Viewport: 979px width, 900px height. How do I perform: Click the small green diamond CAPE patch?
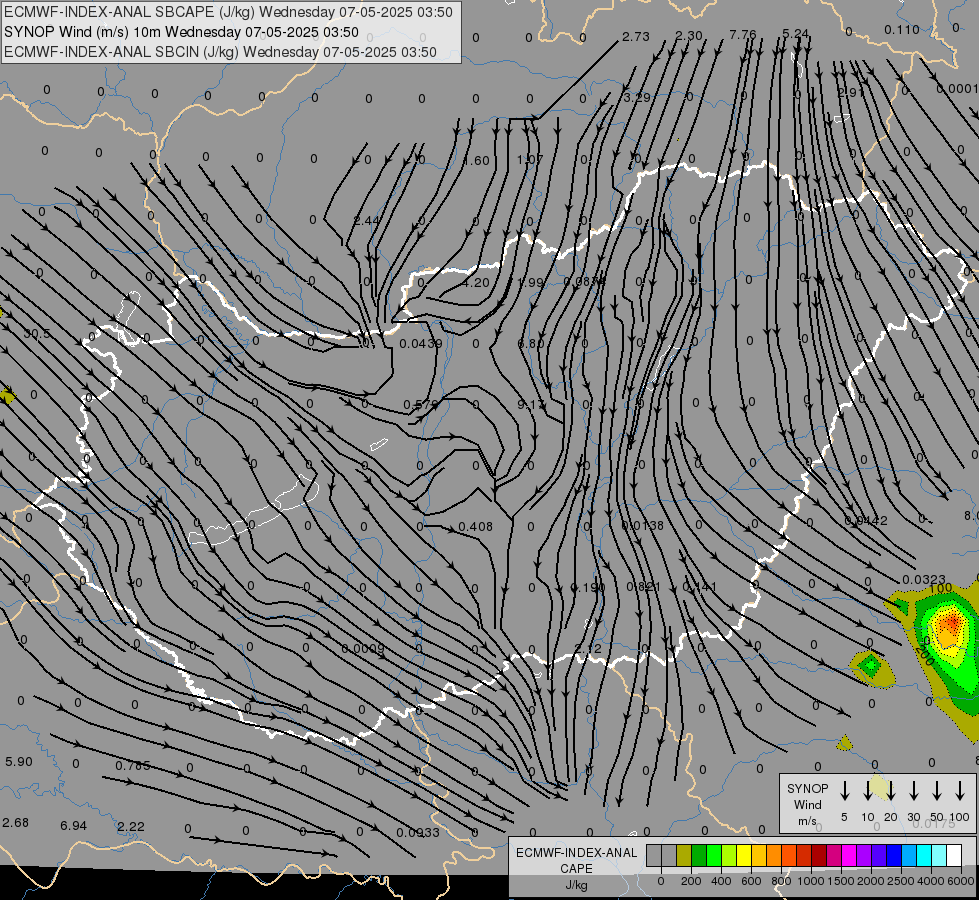(870, 667)
